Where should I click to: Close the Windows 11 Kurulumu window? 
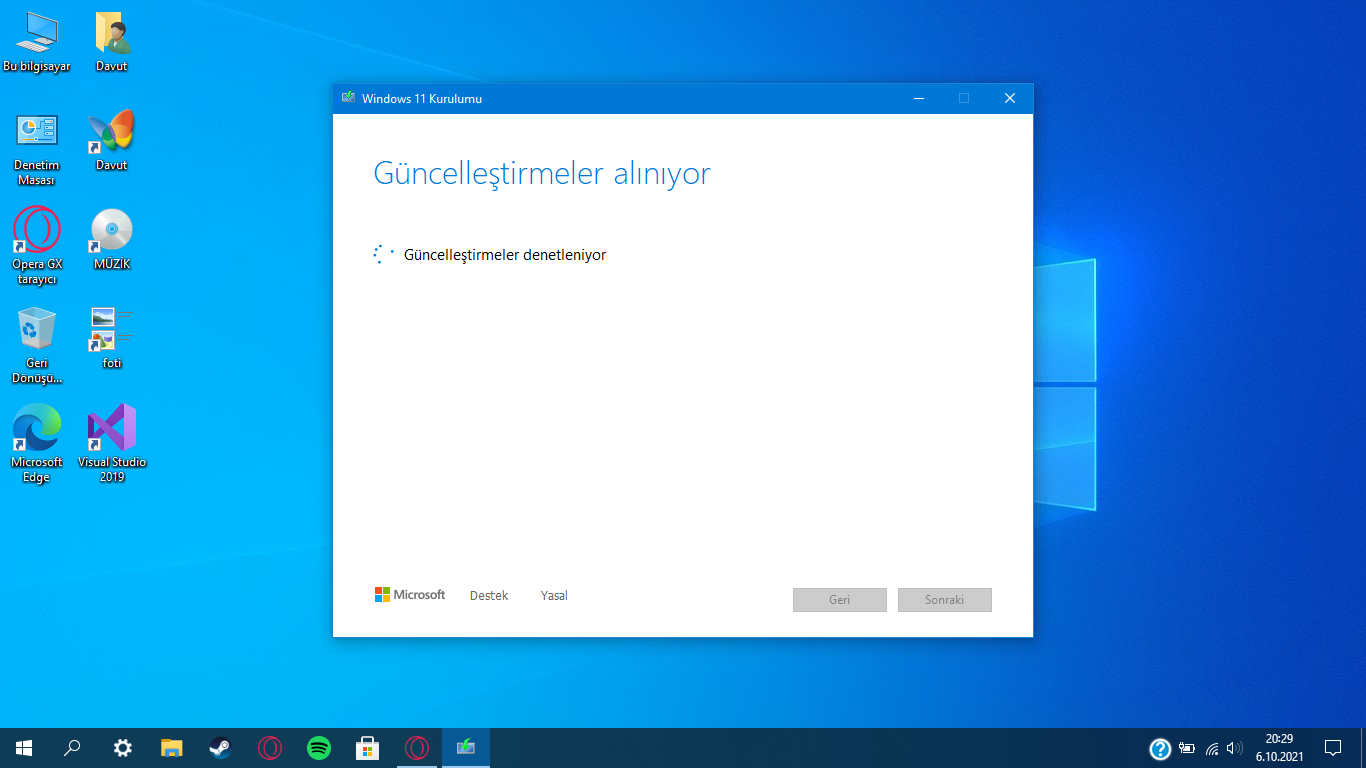coord(1010,98)
